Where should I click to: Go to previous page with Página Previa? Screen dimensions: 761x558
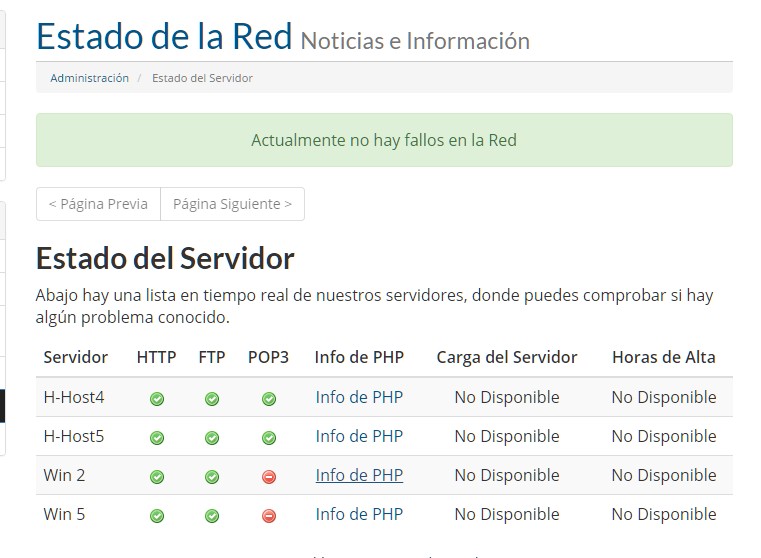[x=98, y=204]
